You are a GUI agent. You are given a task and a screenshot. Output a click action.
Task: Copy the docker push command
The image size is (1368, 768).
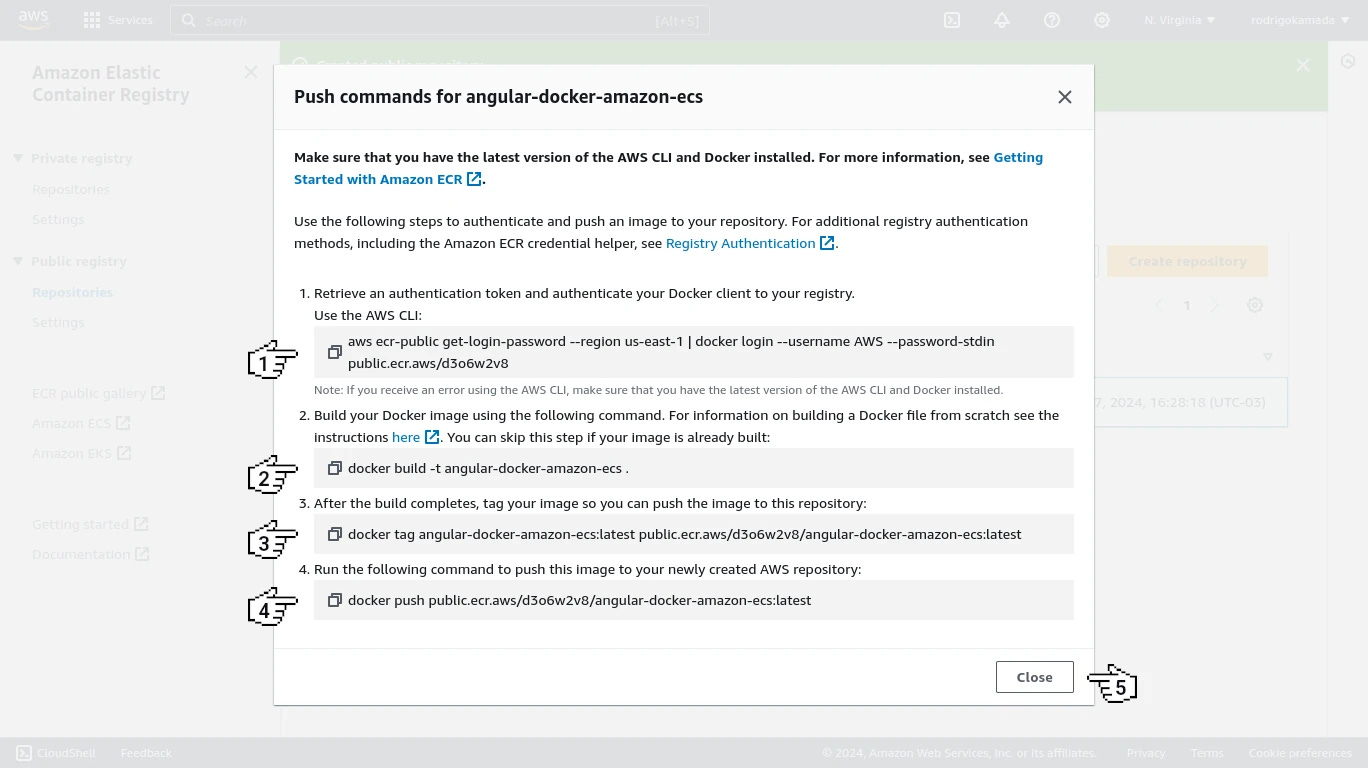tap(335, 600)
